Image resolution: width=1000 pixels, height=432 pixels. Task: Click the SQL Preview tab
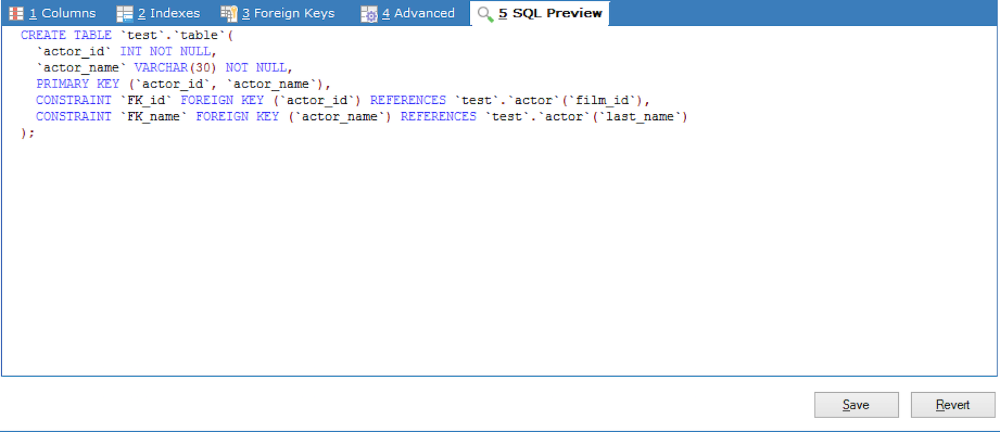(x=540, y=13)
